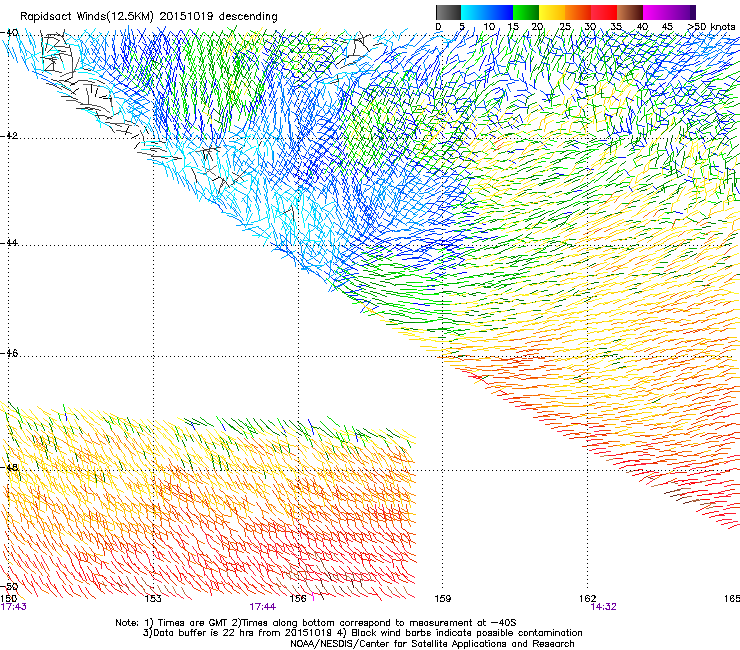
Task: Click the green 15-20 knots legend segment
Action: click(x=526, y=12)
